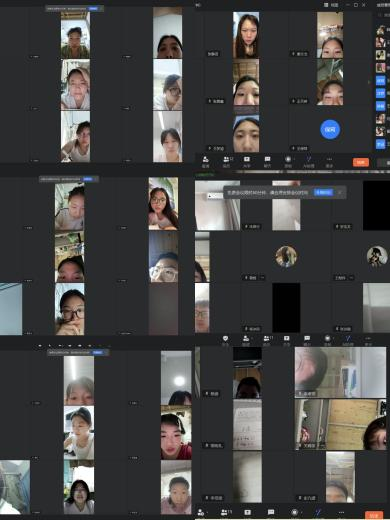The width and height of the screenshot is (390, 520).
Task: Open the grid View menu in the title bar
Action: tap(331, 5)
